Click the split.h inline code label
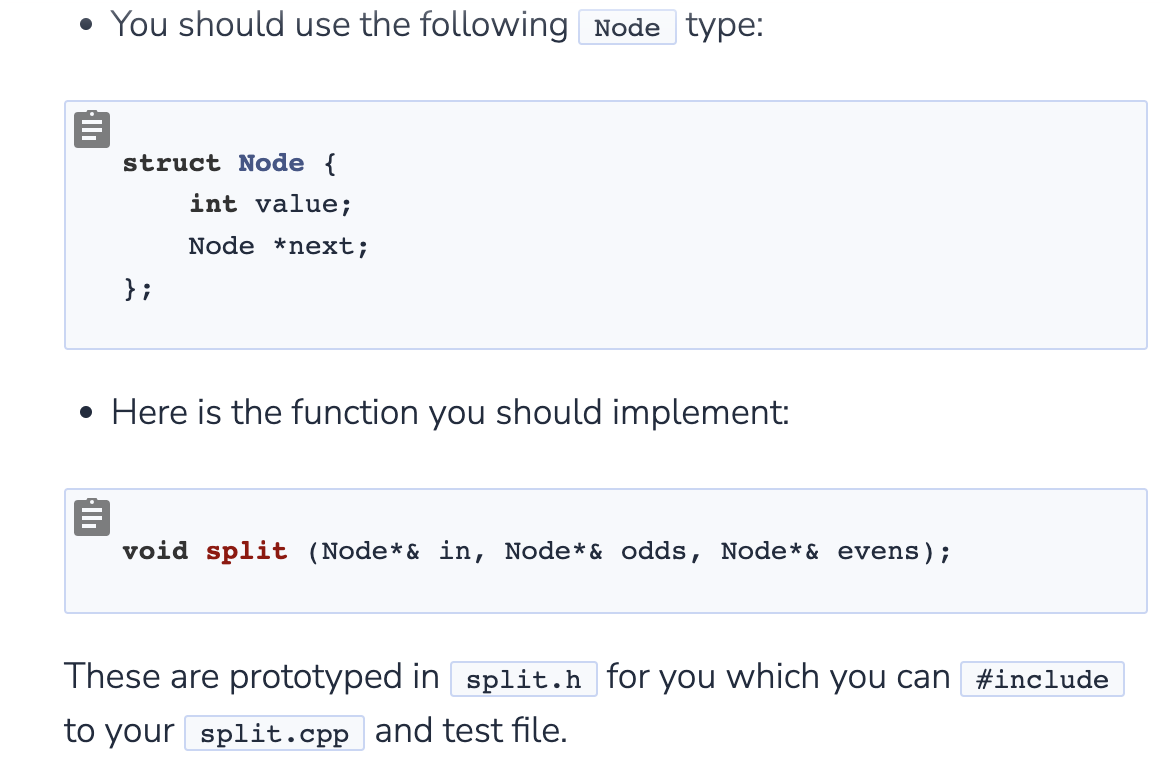 (523, 680)
